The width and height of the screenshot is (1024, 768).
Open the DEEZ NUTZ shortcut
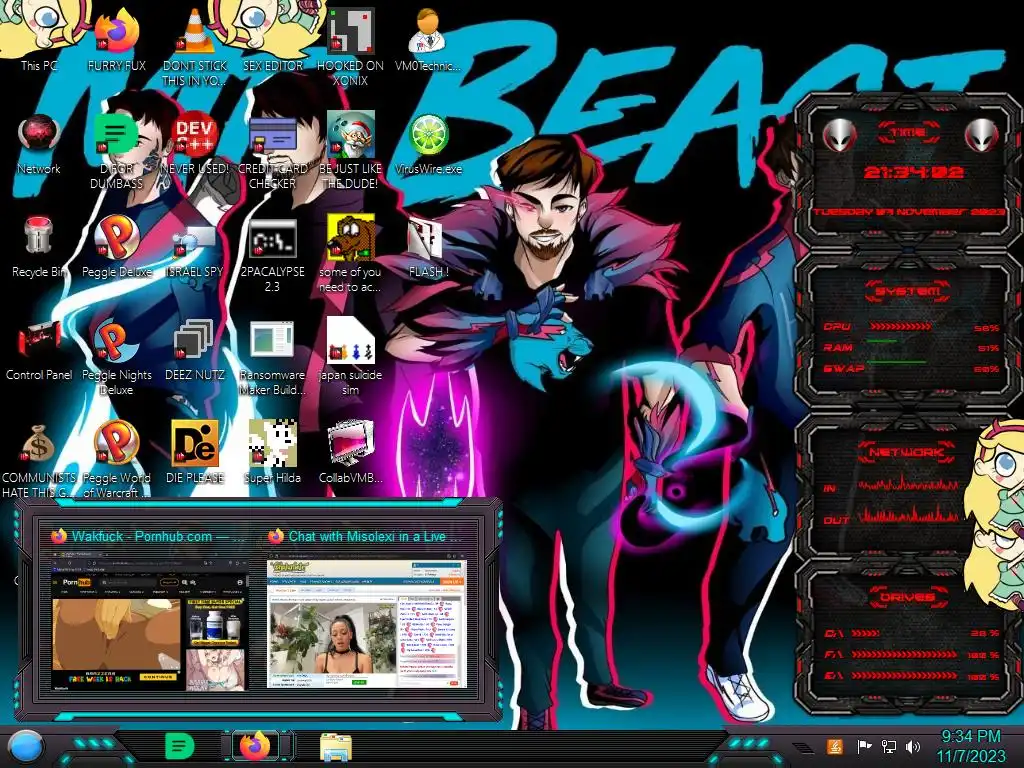click(195, 351)
